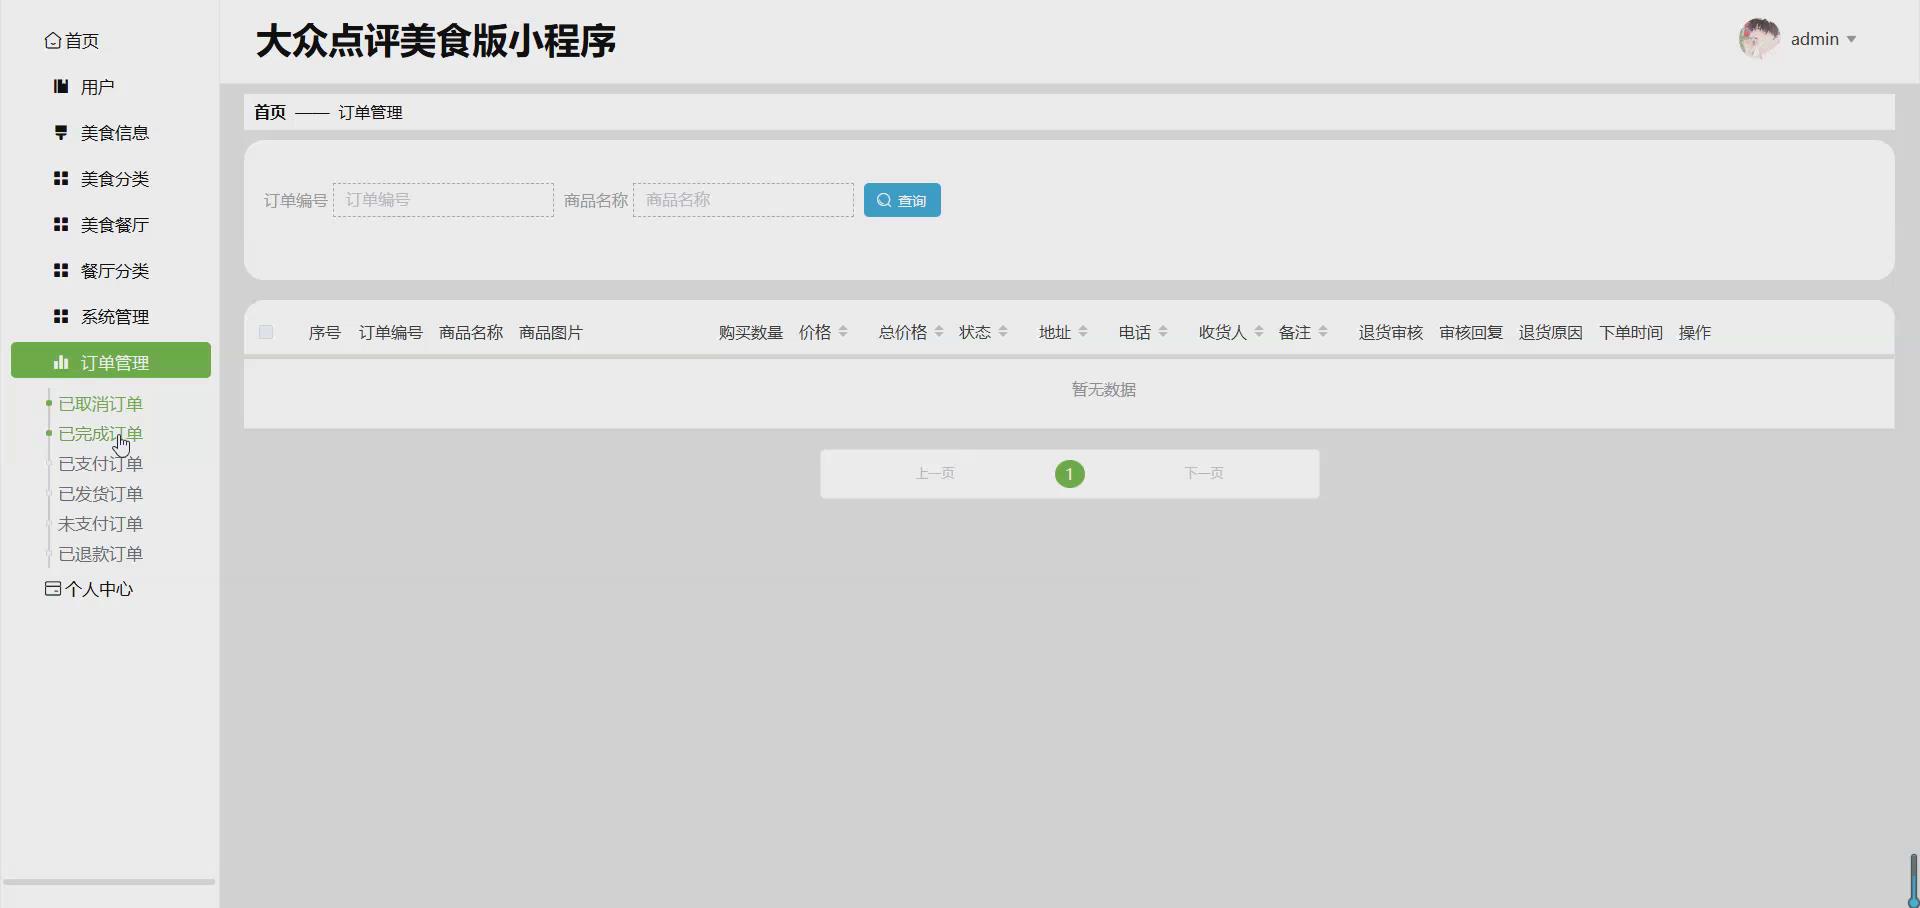
Task: Click the 总价格 sort arrows
Action: (938, 331)
